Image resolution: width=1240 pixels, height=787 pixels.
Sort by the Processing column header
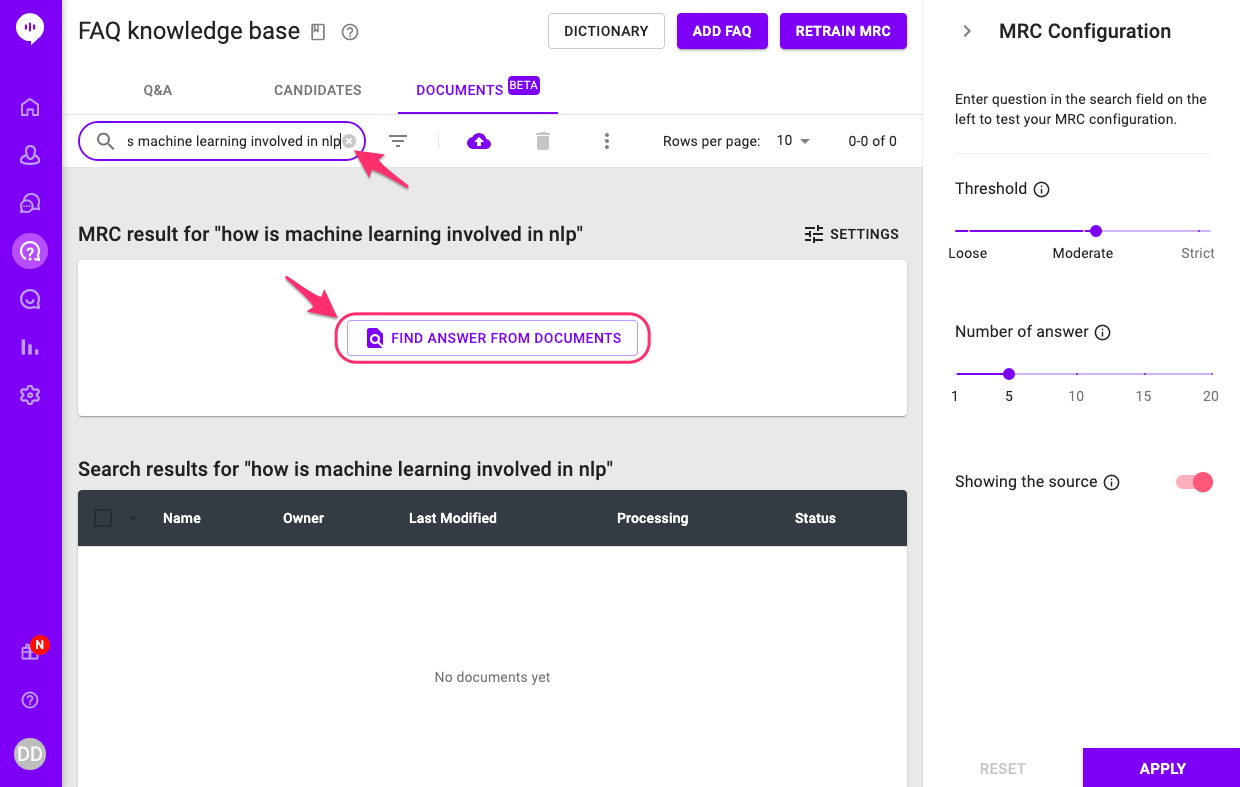coord(653,518)
